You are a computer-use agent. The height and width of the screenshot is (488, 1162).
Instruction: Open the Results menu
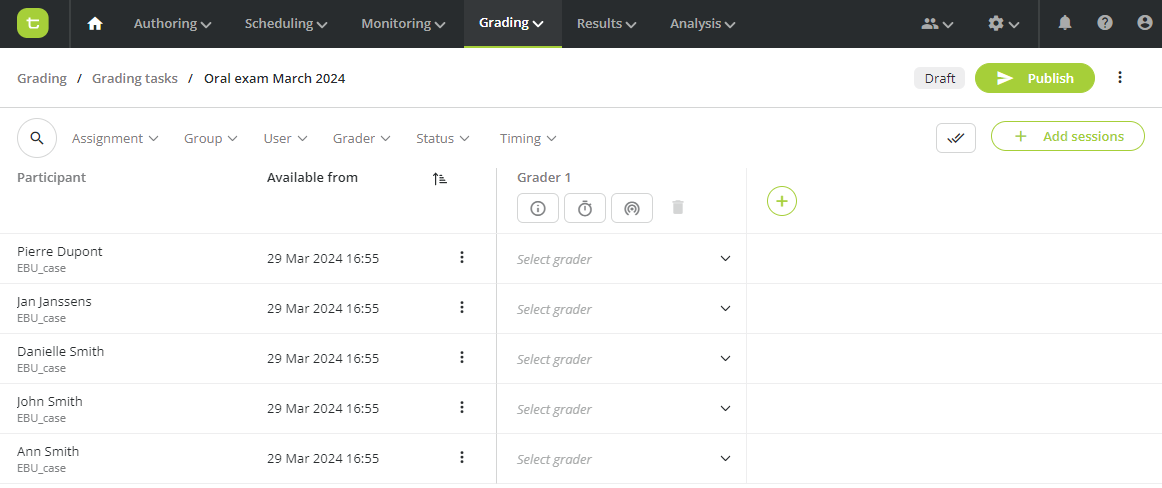[x=607, y=24]
